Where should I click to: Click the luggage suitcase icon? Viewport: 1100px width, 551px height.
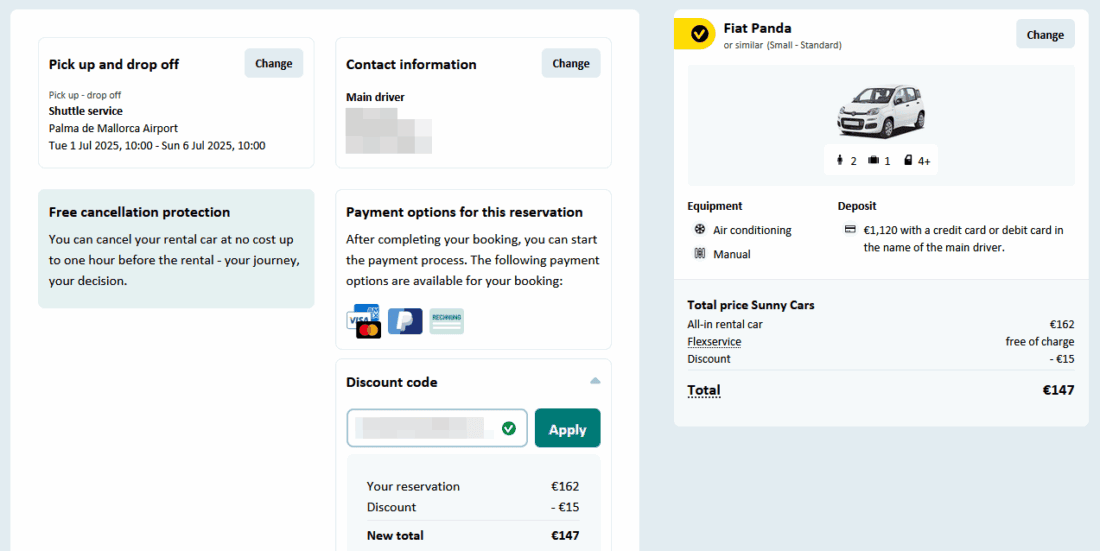click(873, 160)
